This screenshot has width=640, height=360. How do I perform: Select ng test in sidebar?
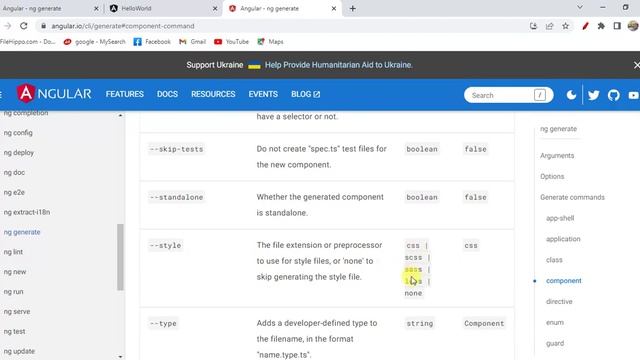(x=14, y=331)
